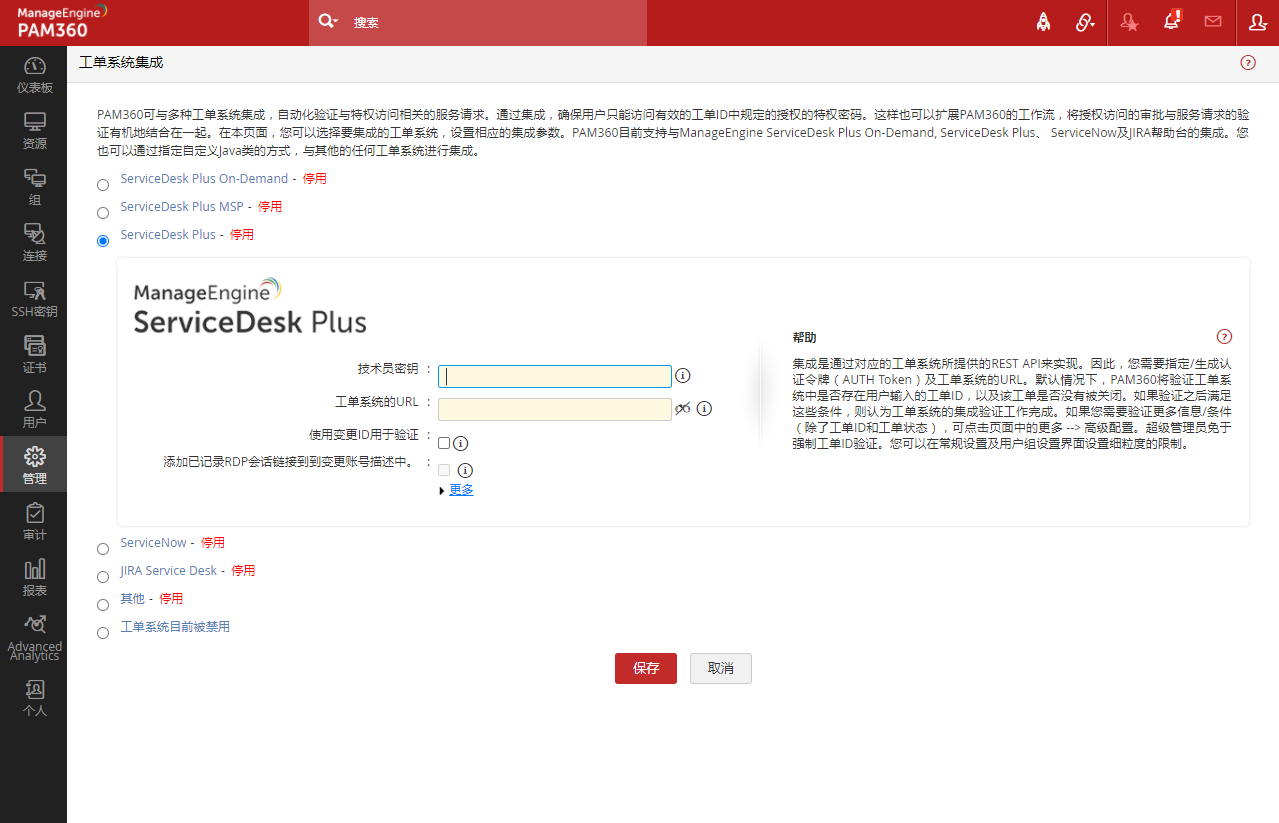Enable 使用变更ID用于验证 checkbox

click(x=444, y=443)
